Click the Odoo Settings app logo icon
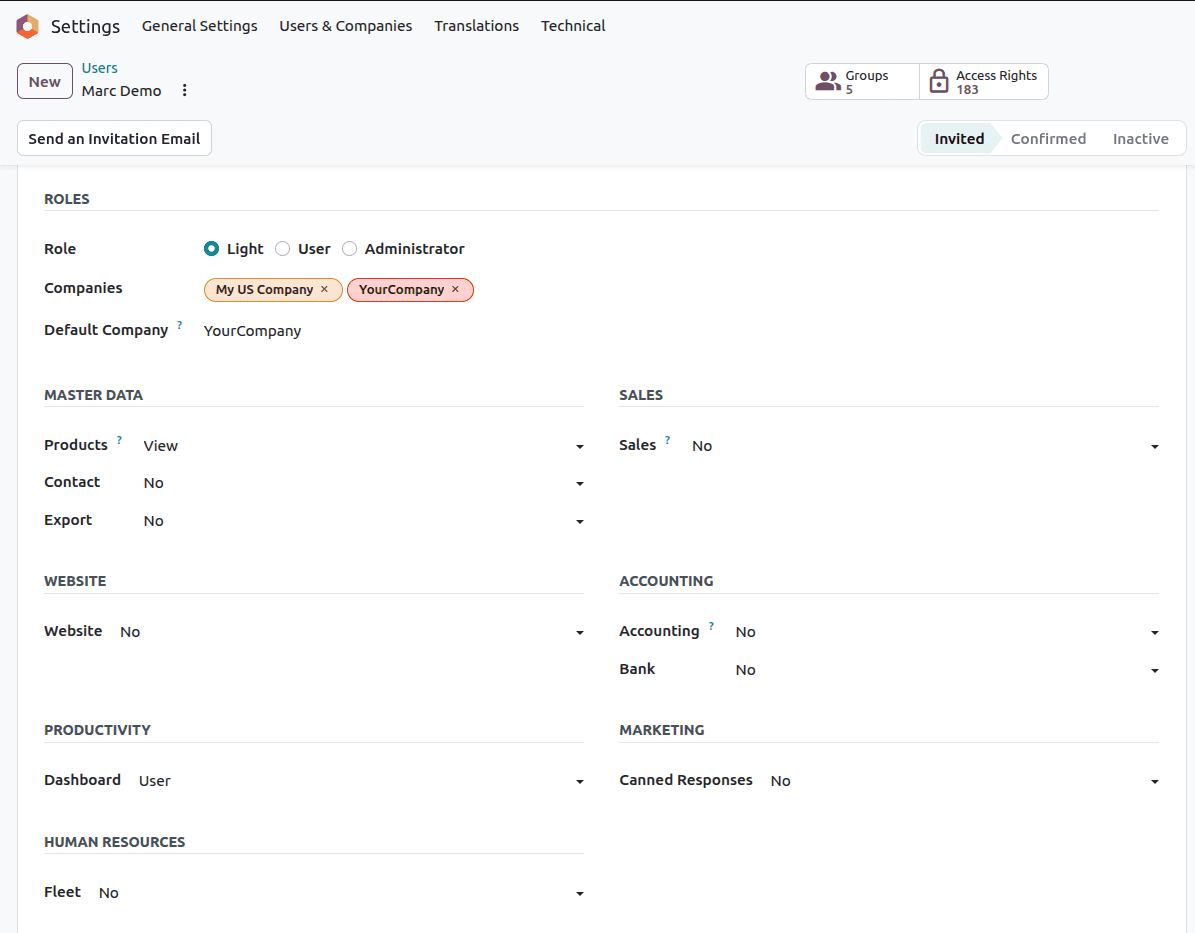 27,26
